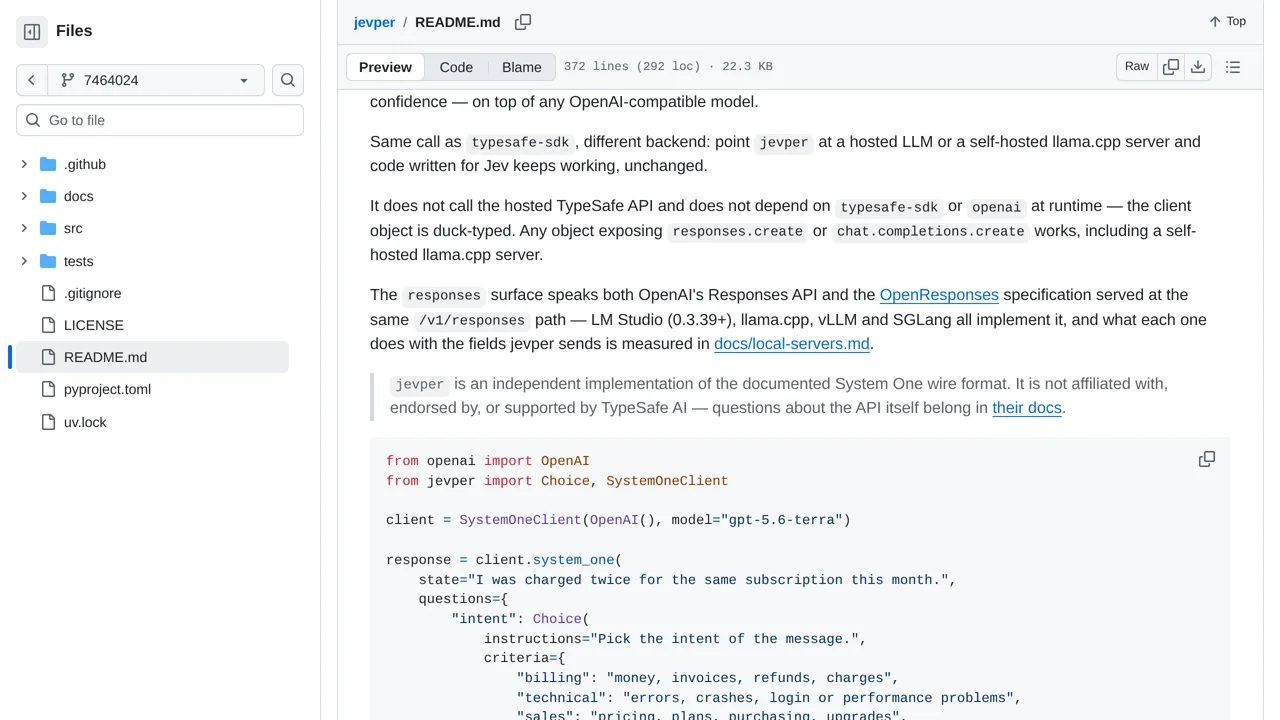The width and height of the screenshot is (1280, 720).
Task: Click the back arrow beside branch selector
Action: pos(32,80)
